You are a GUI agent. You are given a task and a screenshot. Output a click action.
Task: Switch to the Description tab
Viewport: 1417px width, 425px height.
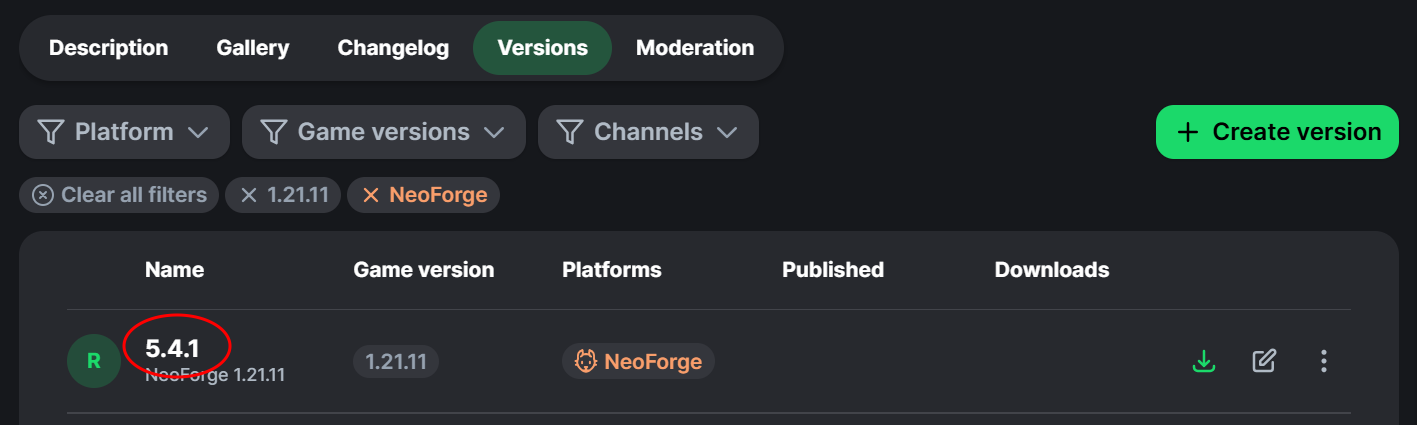pyautogui.click(x=108, y=48)
